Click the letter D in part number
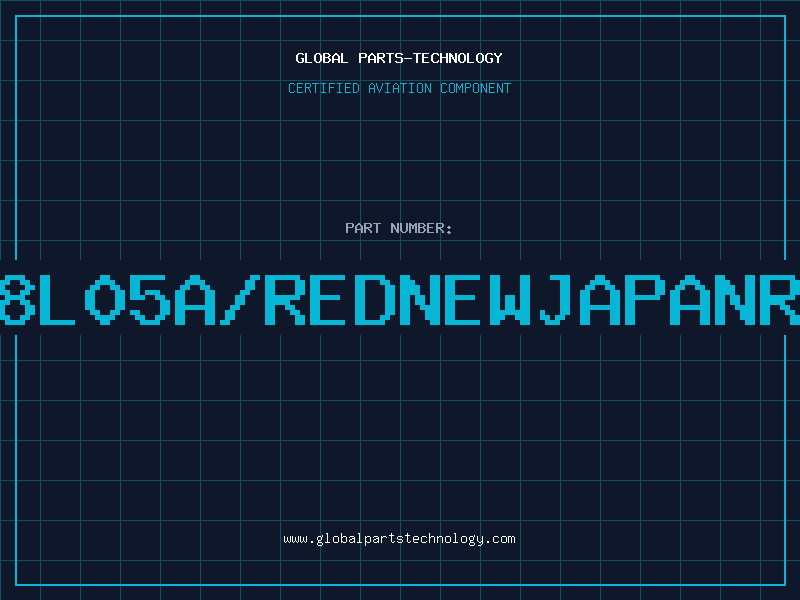Image resolution: width=800 pixels, height=600 pixels. pyautogui.click(x=375, y=300)
